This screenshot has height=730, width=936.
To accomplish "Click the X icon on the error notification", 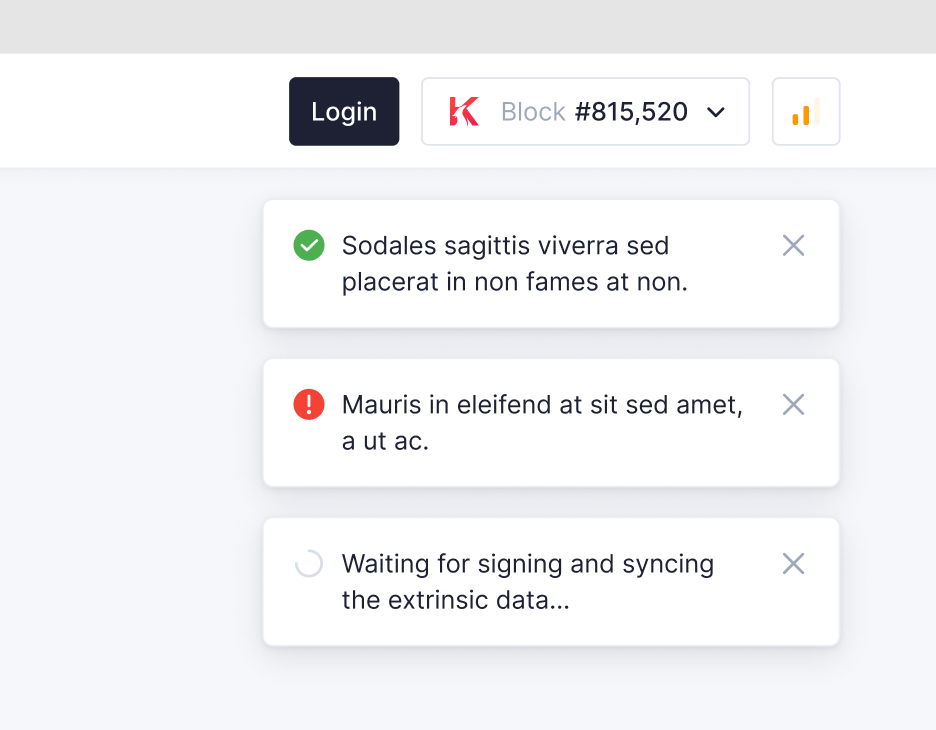I will pos(793,404).
